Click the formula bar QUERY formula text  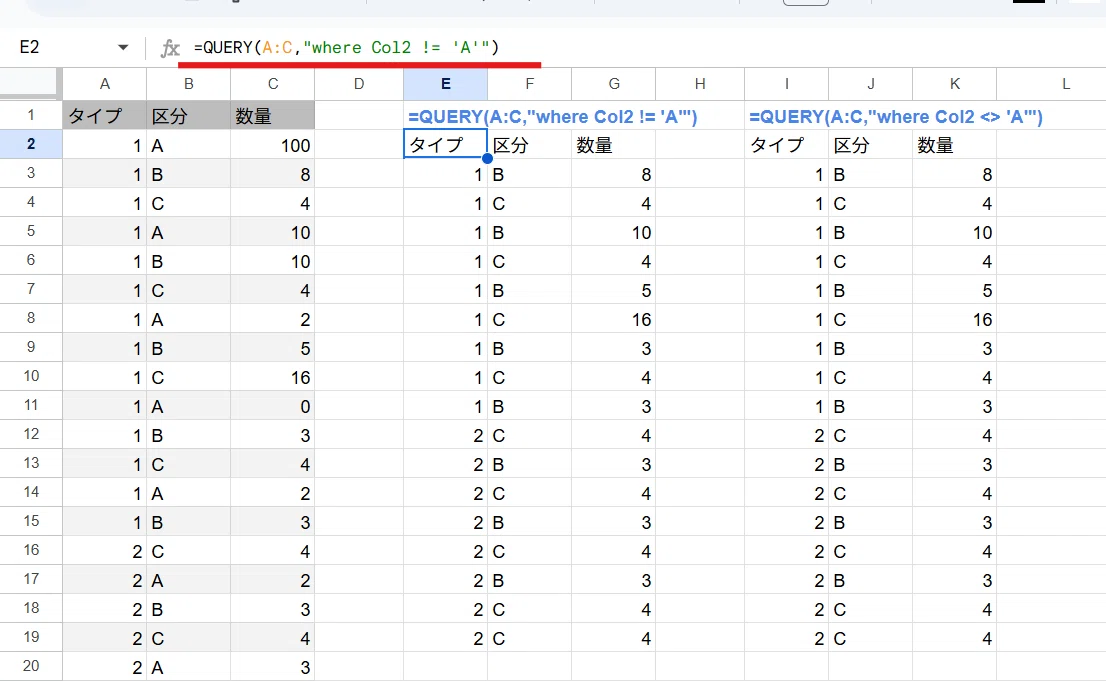point(346,47)
